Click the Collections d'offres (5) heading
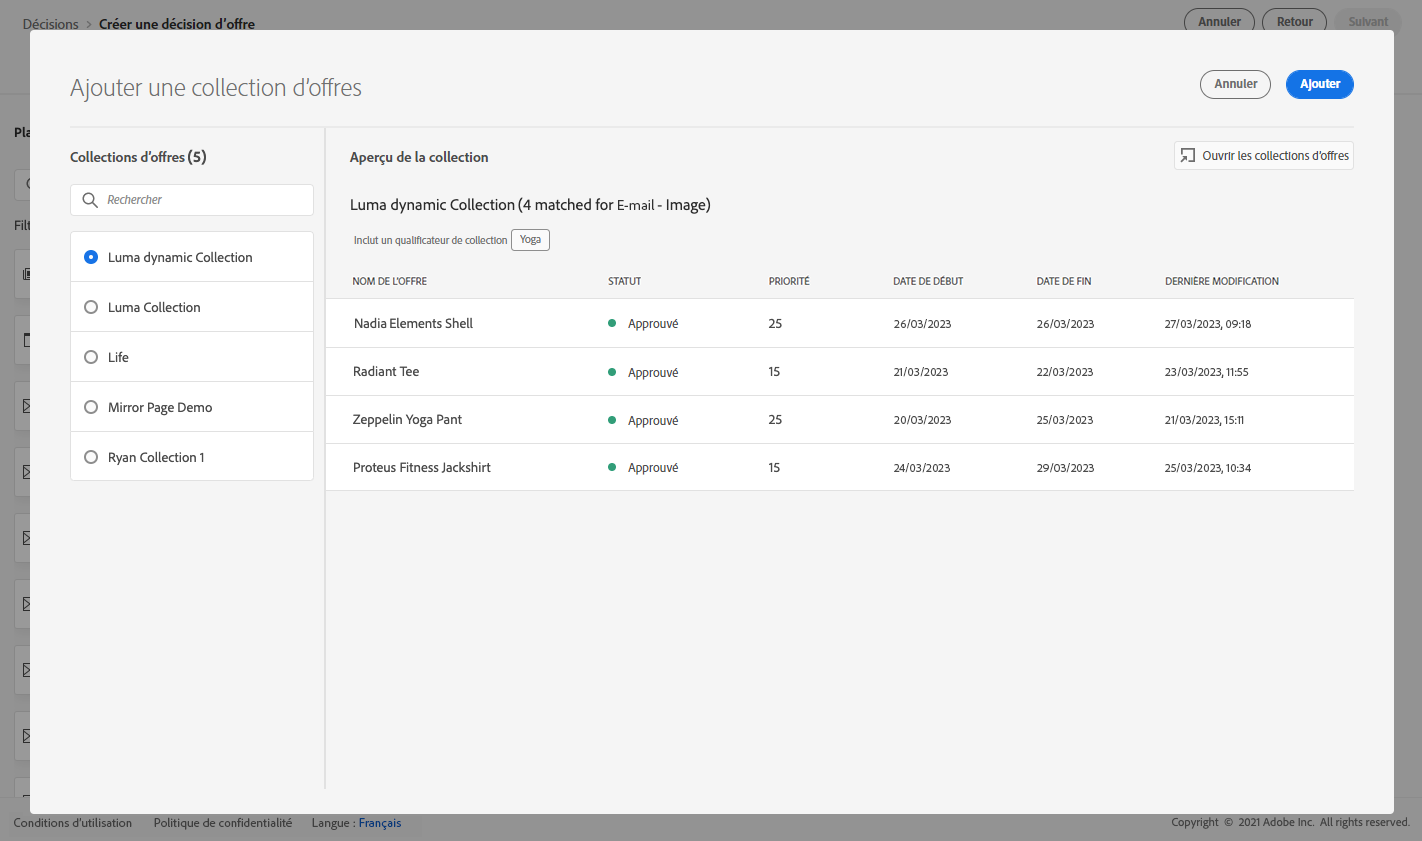Screen dimensions: 1422x841 click(138, 157)
